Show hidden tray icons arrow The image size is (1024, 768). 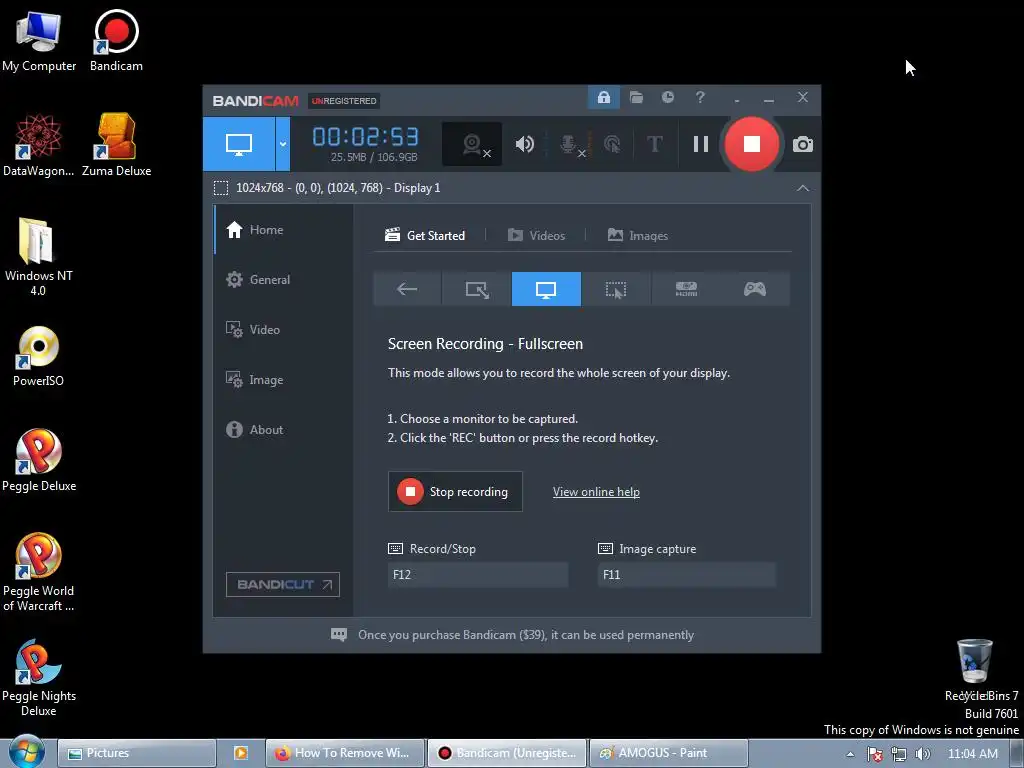click(x=850, y=754)
